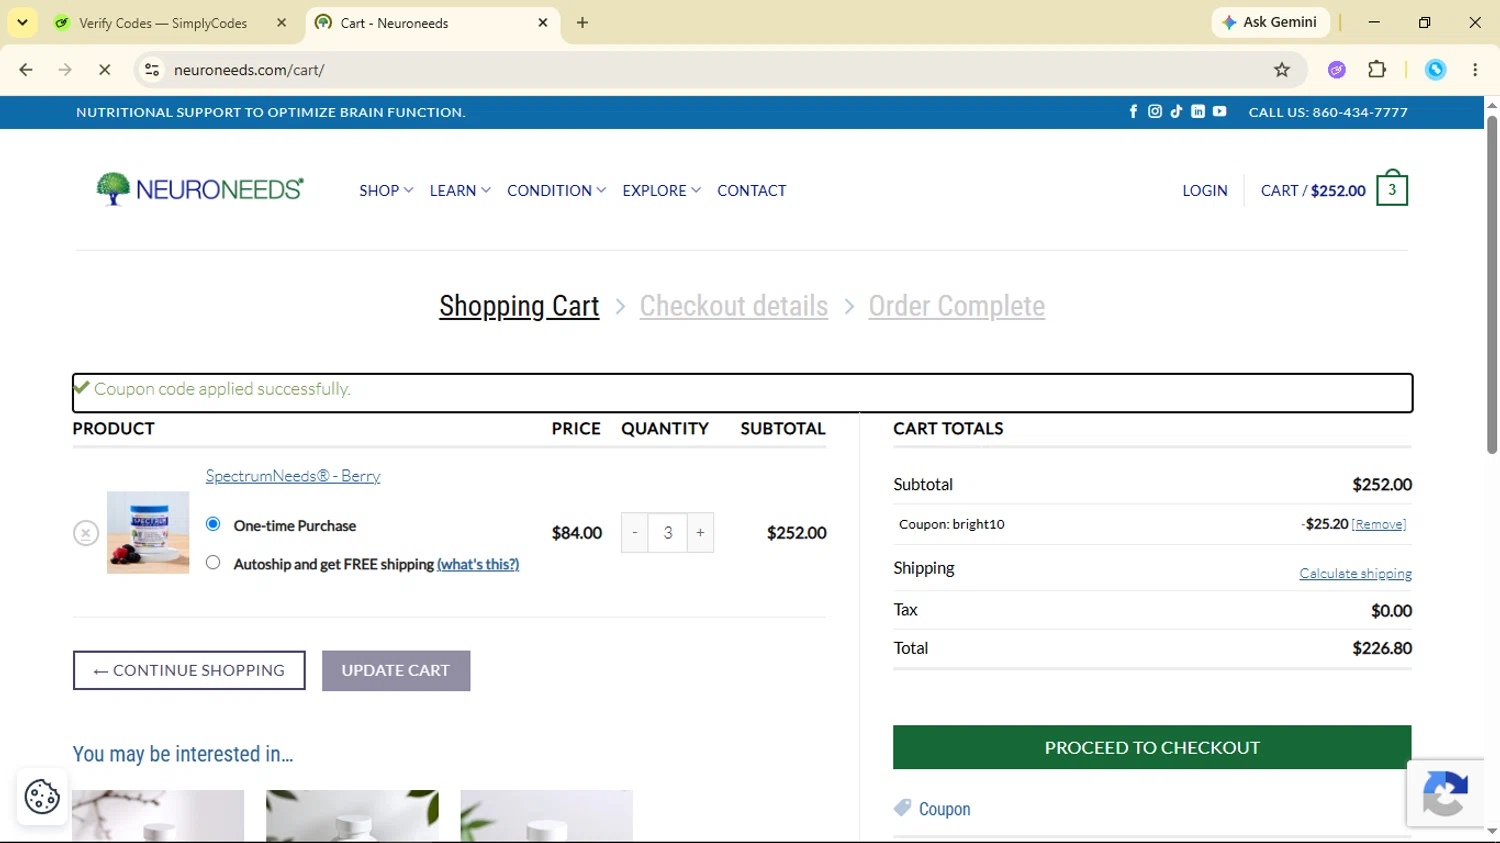The height and width of the screenshot is (843, 1500).
Task: Open the TikTok social icon
Action: pos(1176,112)
